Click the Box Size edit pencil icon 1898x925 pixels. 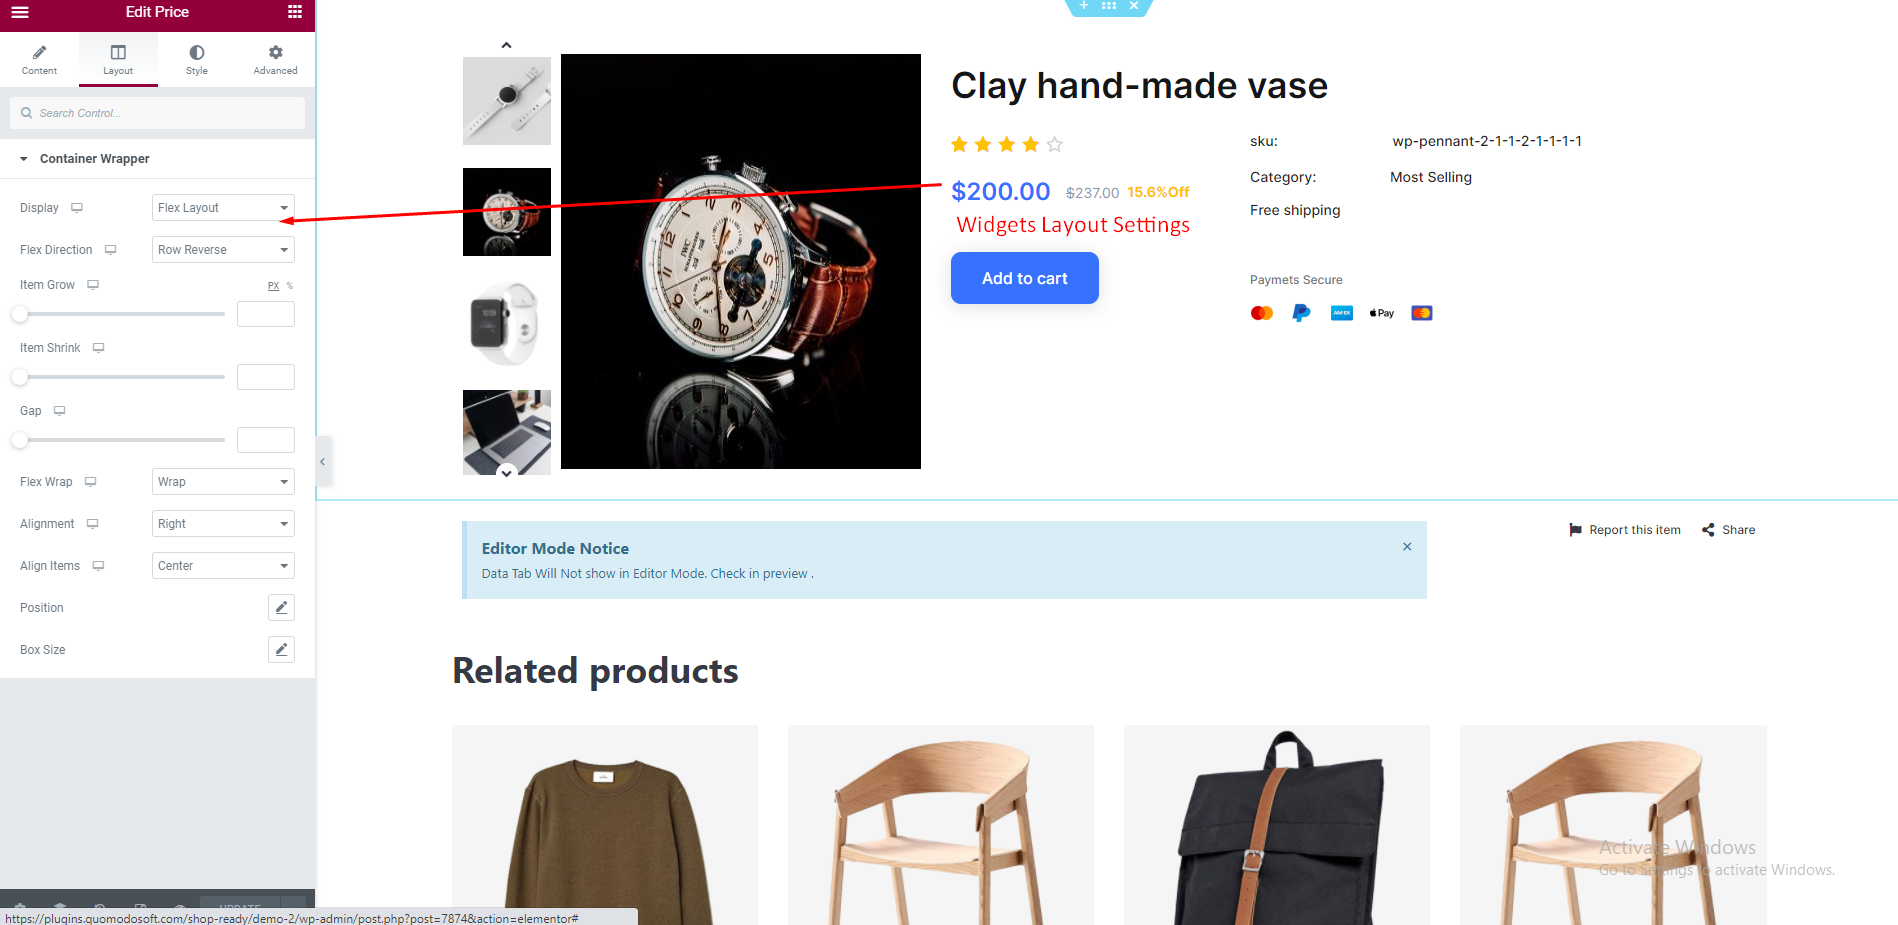(x=282, y=649)
